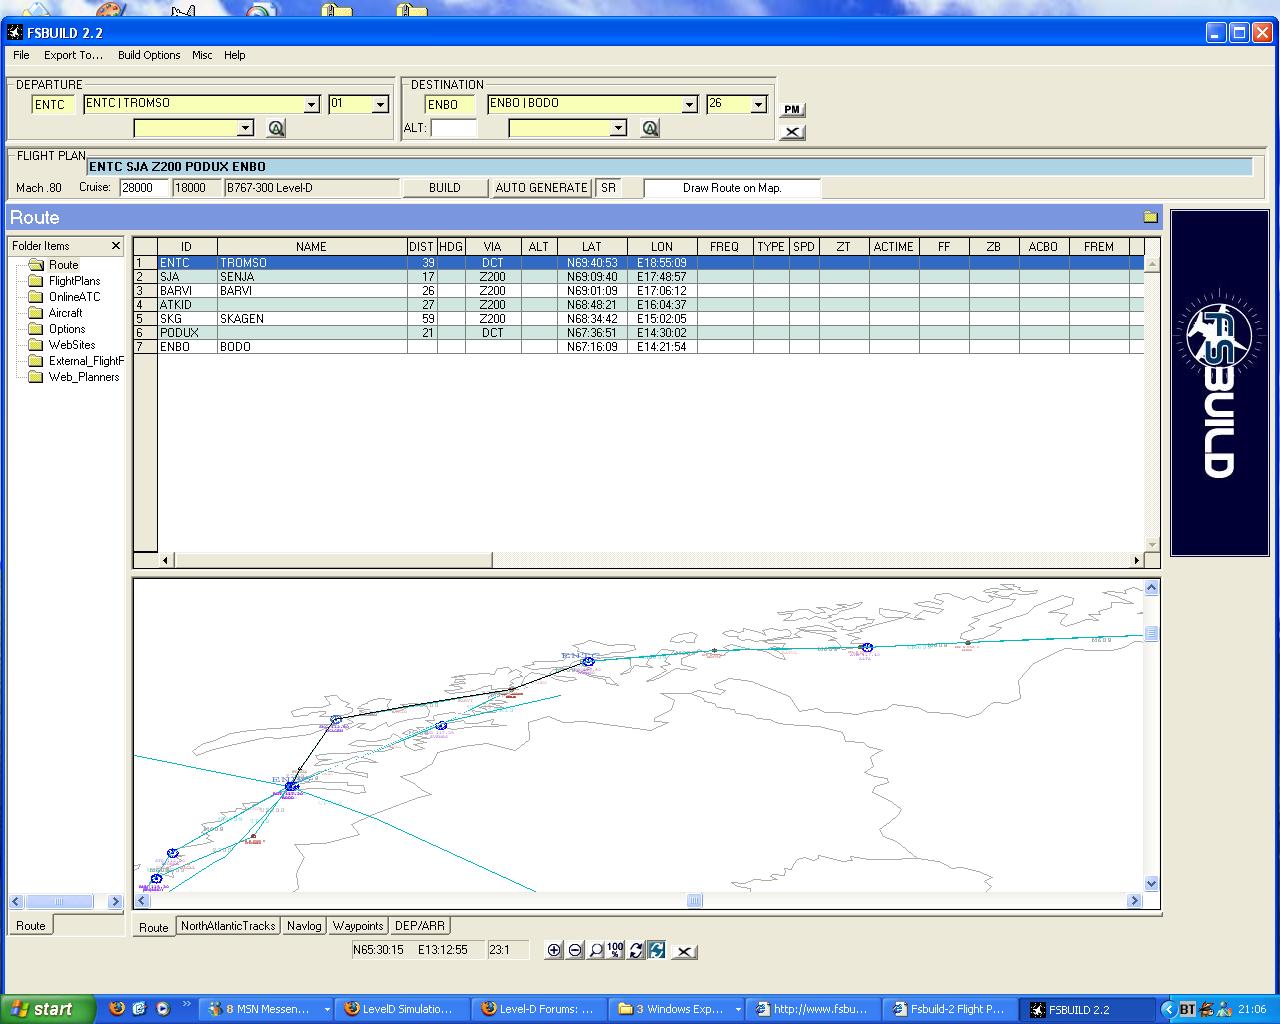This screenshot has height=1024, width=1280.
Task: Zoom in on the route map
Action: pyautogui.click(x=554, y=950)
